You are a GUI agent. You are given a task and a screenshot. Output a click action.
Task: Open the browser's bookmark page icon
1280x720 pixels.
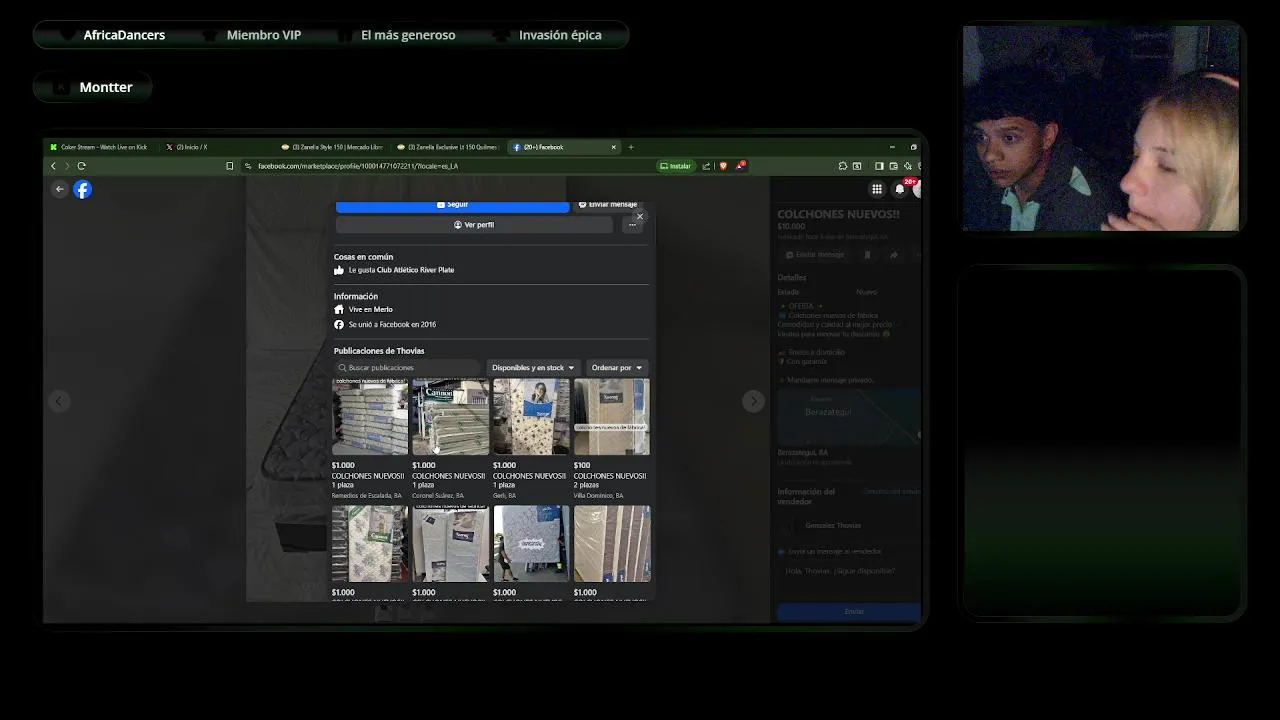pos(229,166)
